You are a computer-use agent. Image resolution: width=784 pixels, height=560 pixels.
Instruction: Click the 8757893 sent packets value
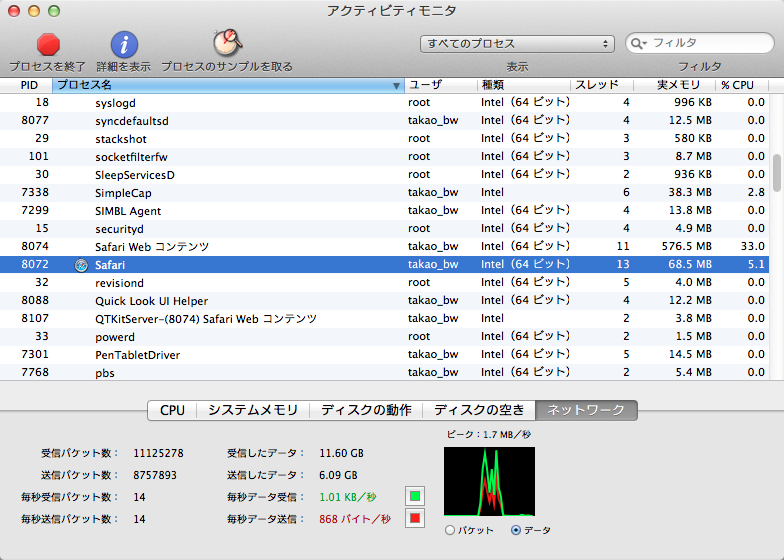155,475
